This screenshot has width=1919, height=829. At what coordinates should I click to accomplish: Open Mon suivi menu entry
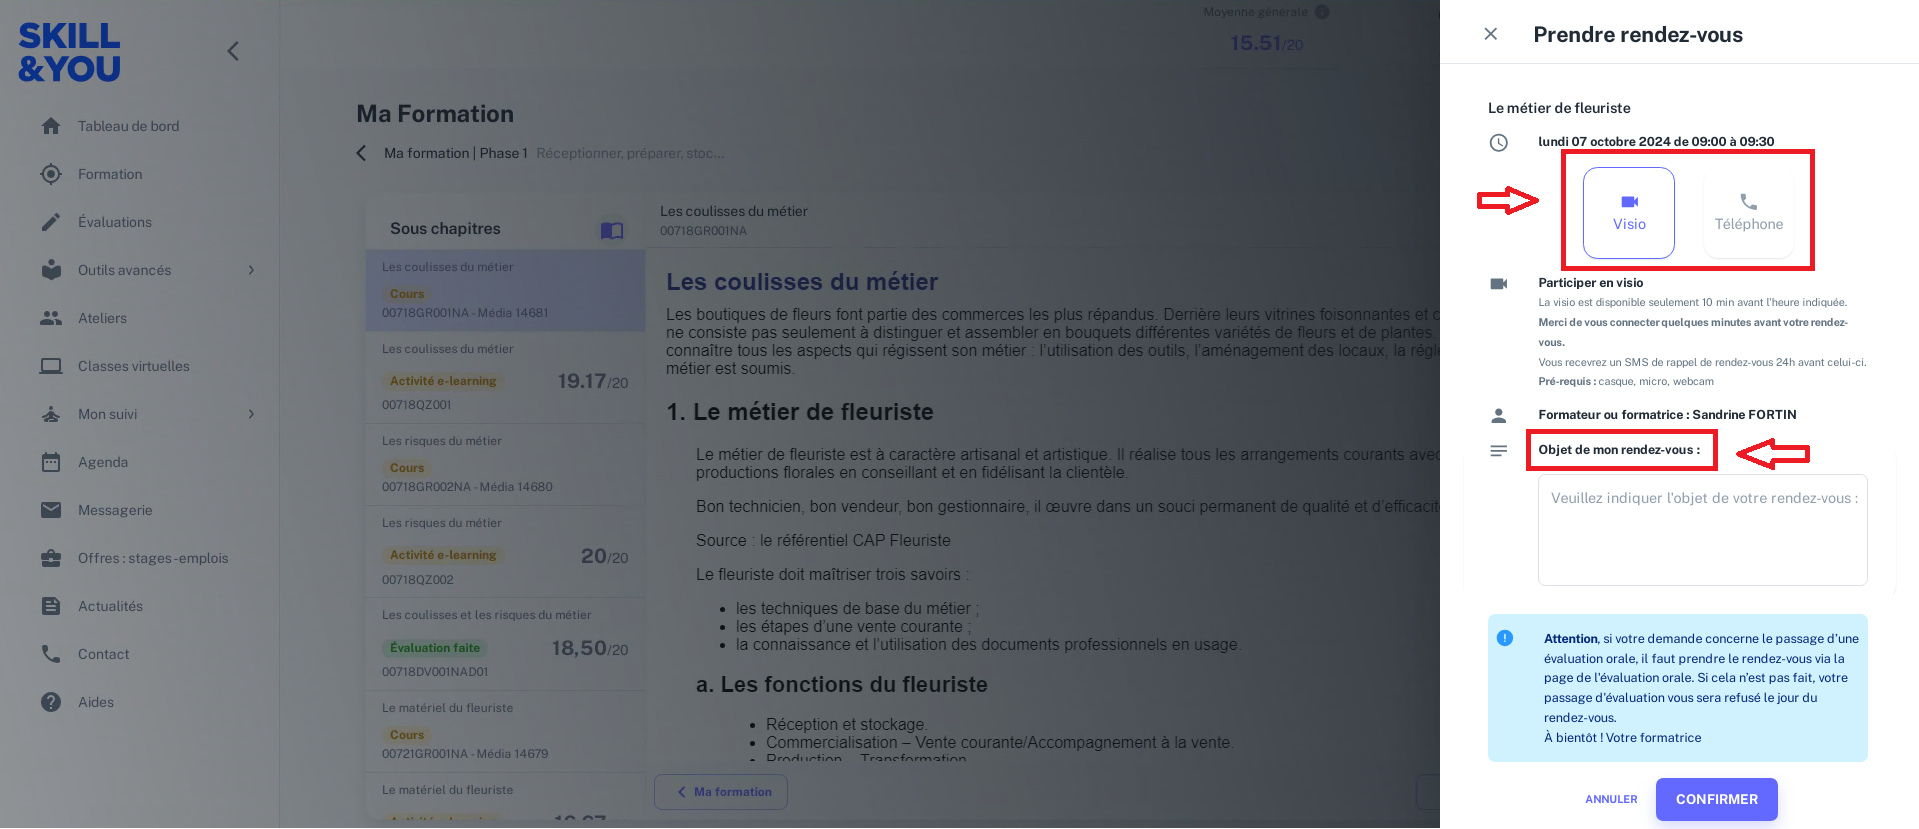(107, 414)
